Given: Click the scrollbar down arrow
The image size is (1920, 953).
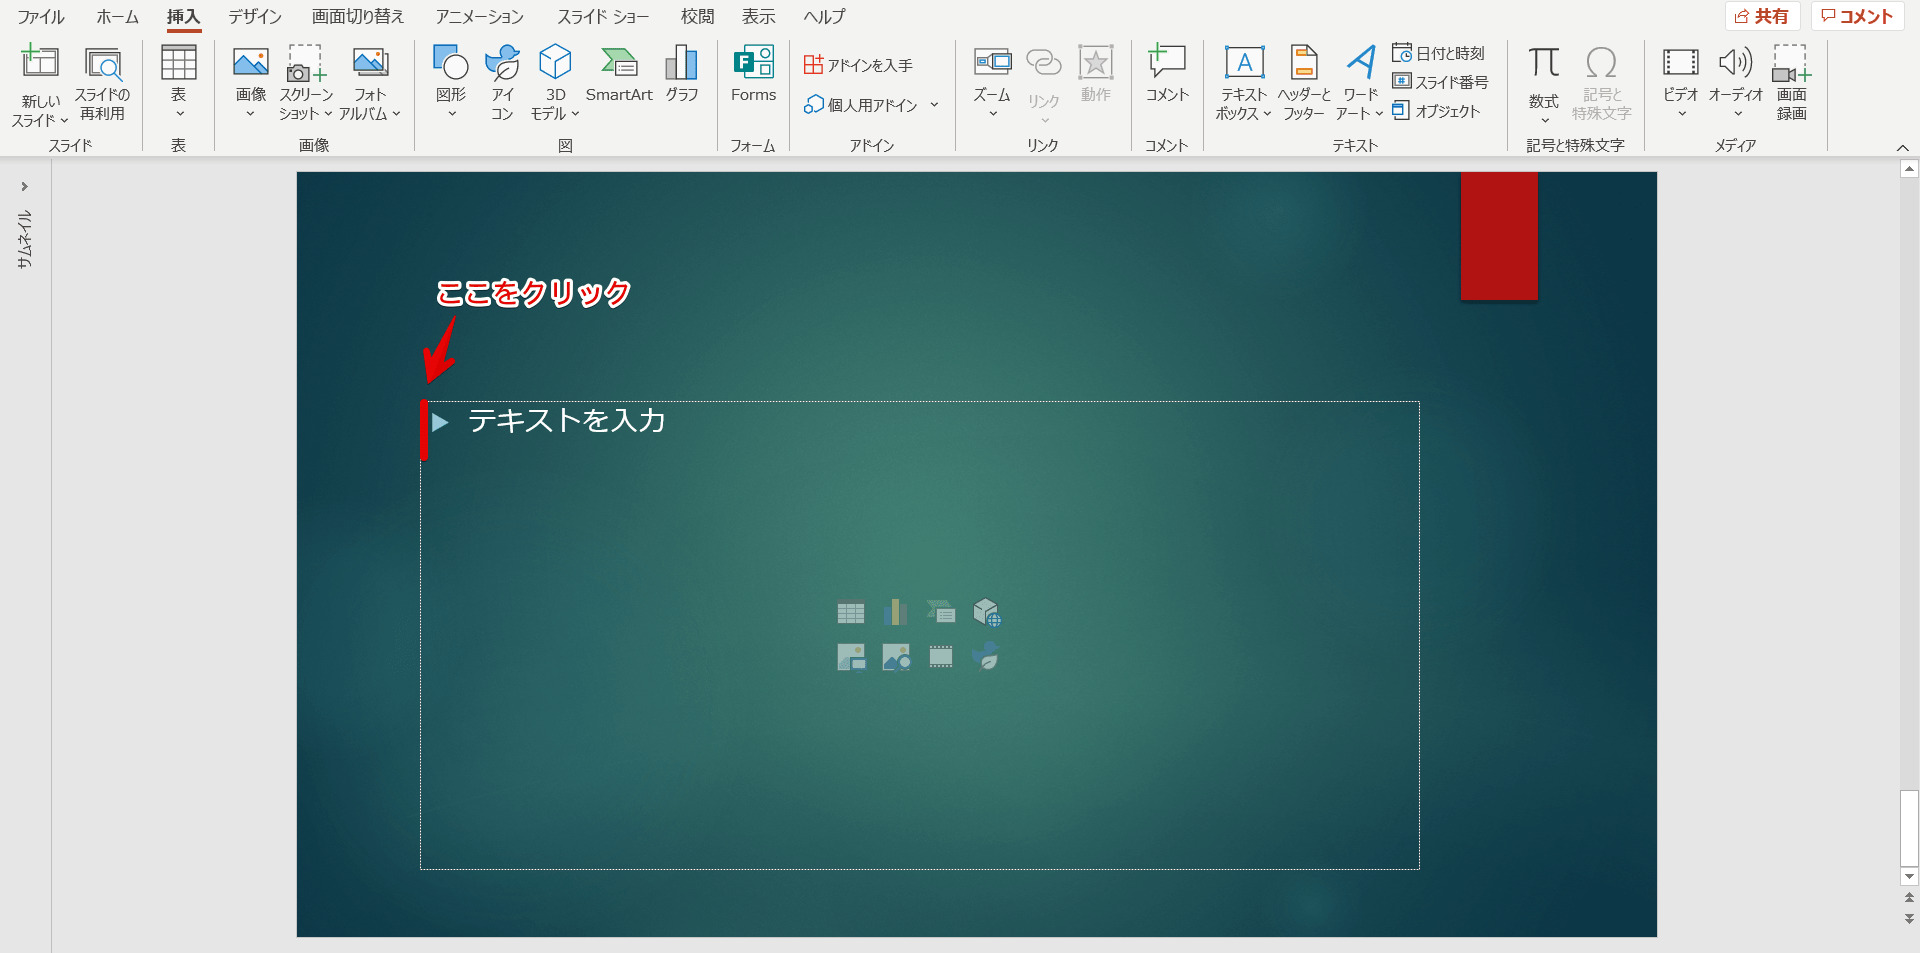Looking at the screenshot, I should (1909, 876).
